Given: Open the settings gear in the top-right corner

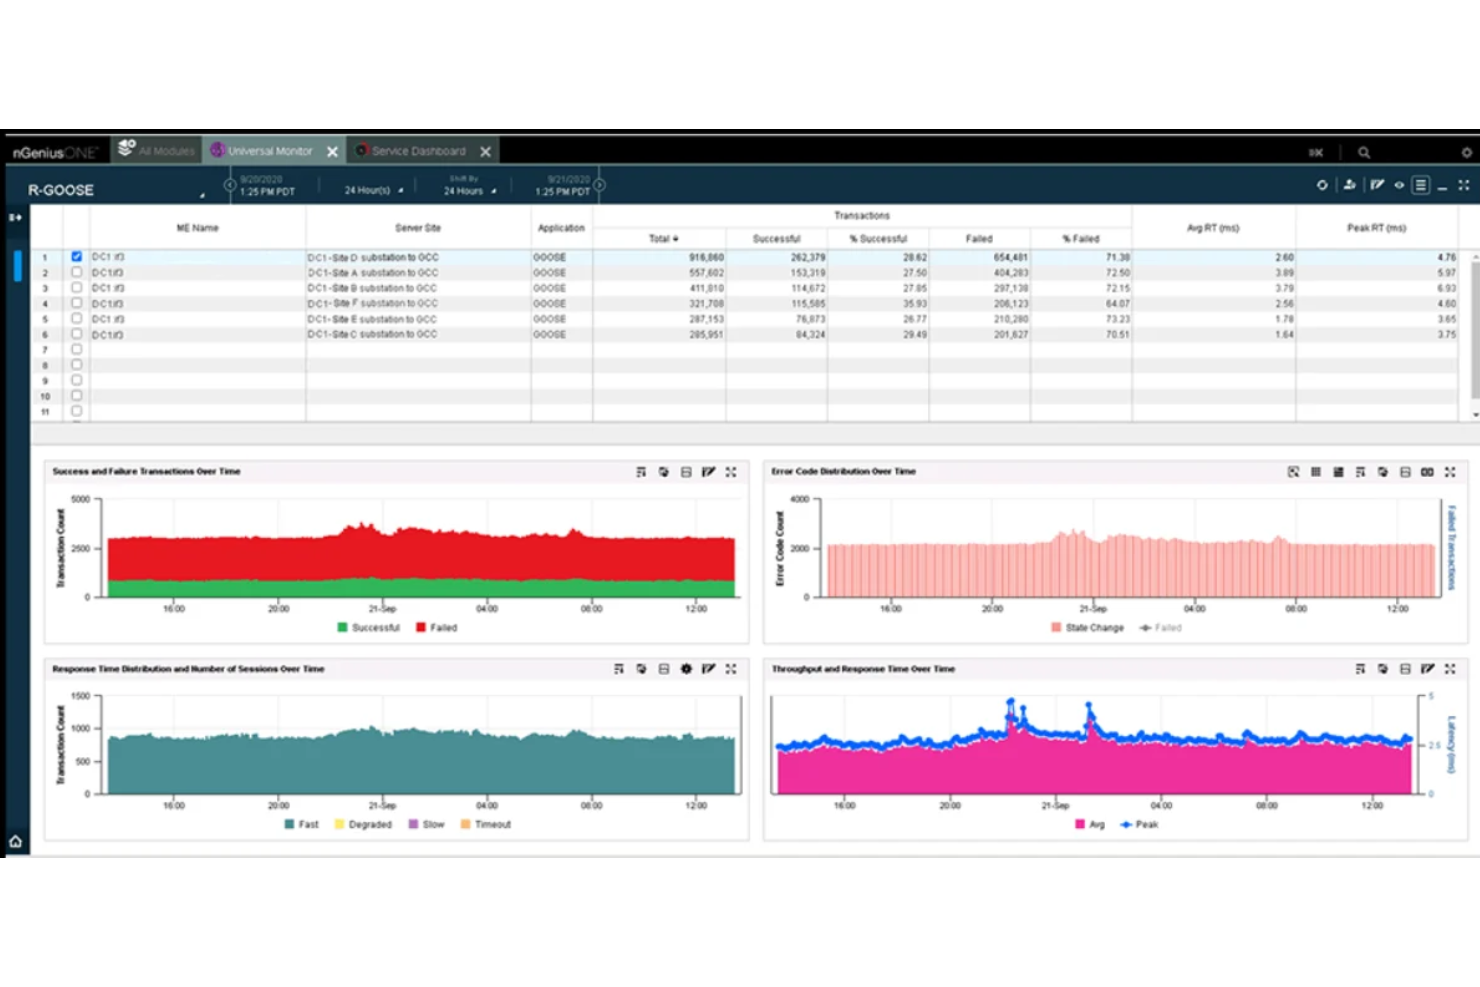Looking at the screenshot, I should 1466,151.
